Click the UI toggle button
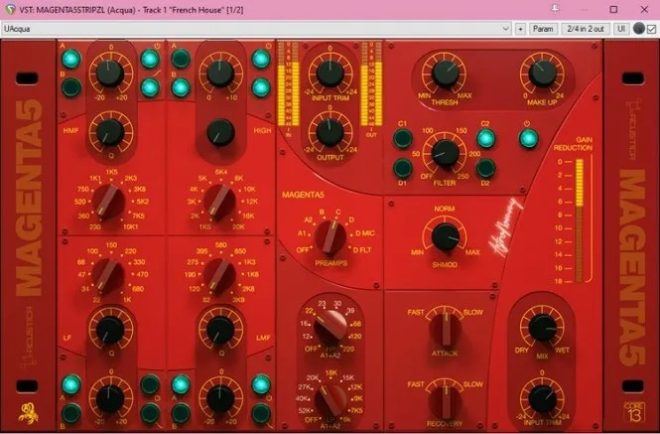This screenshot has height=434, width=660. point(621,29)
